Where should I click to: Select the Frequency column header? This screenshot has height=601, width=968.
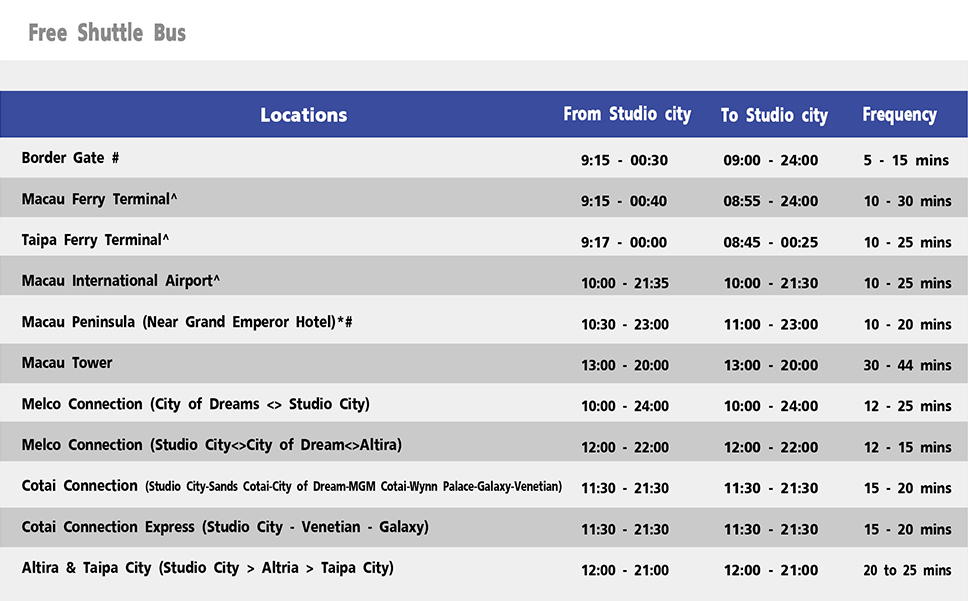click(899, 115)
